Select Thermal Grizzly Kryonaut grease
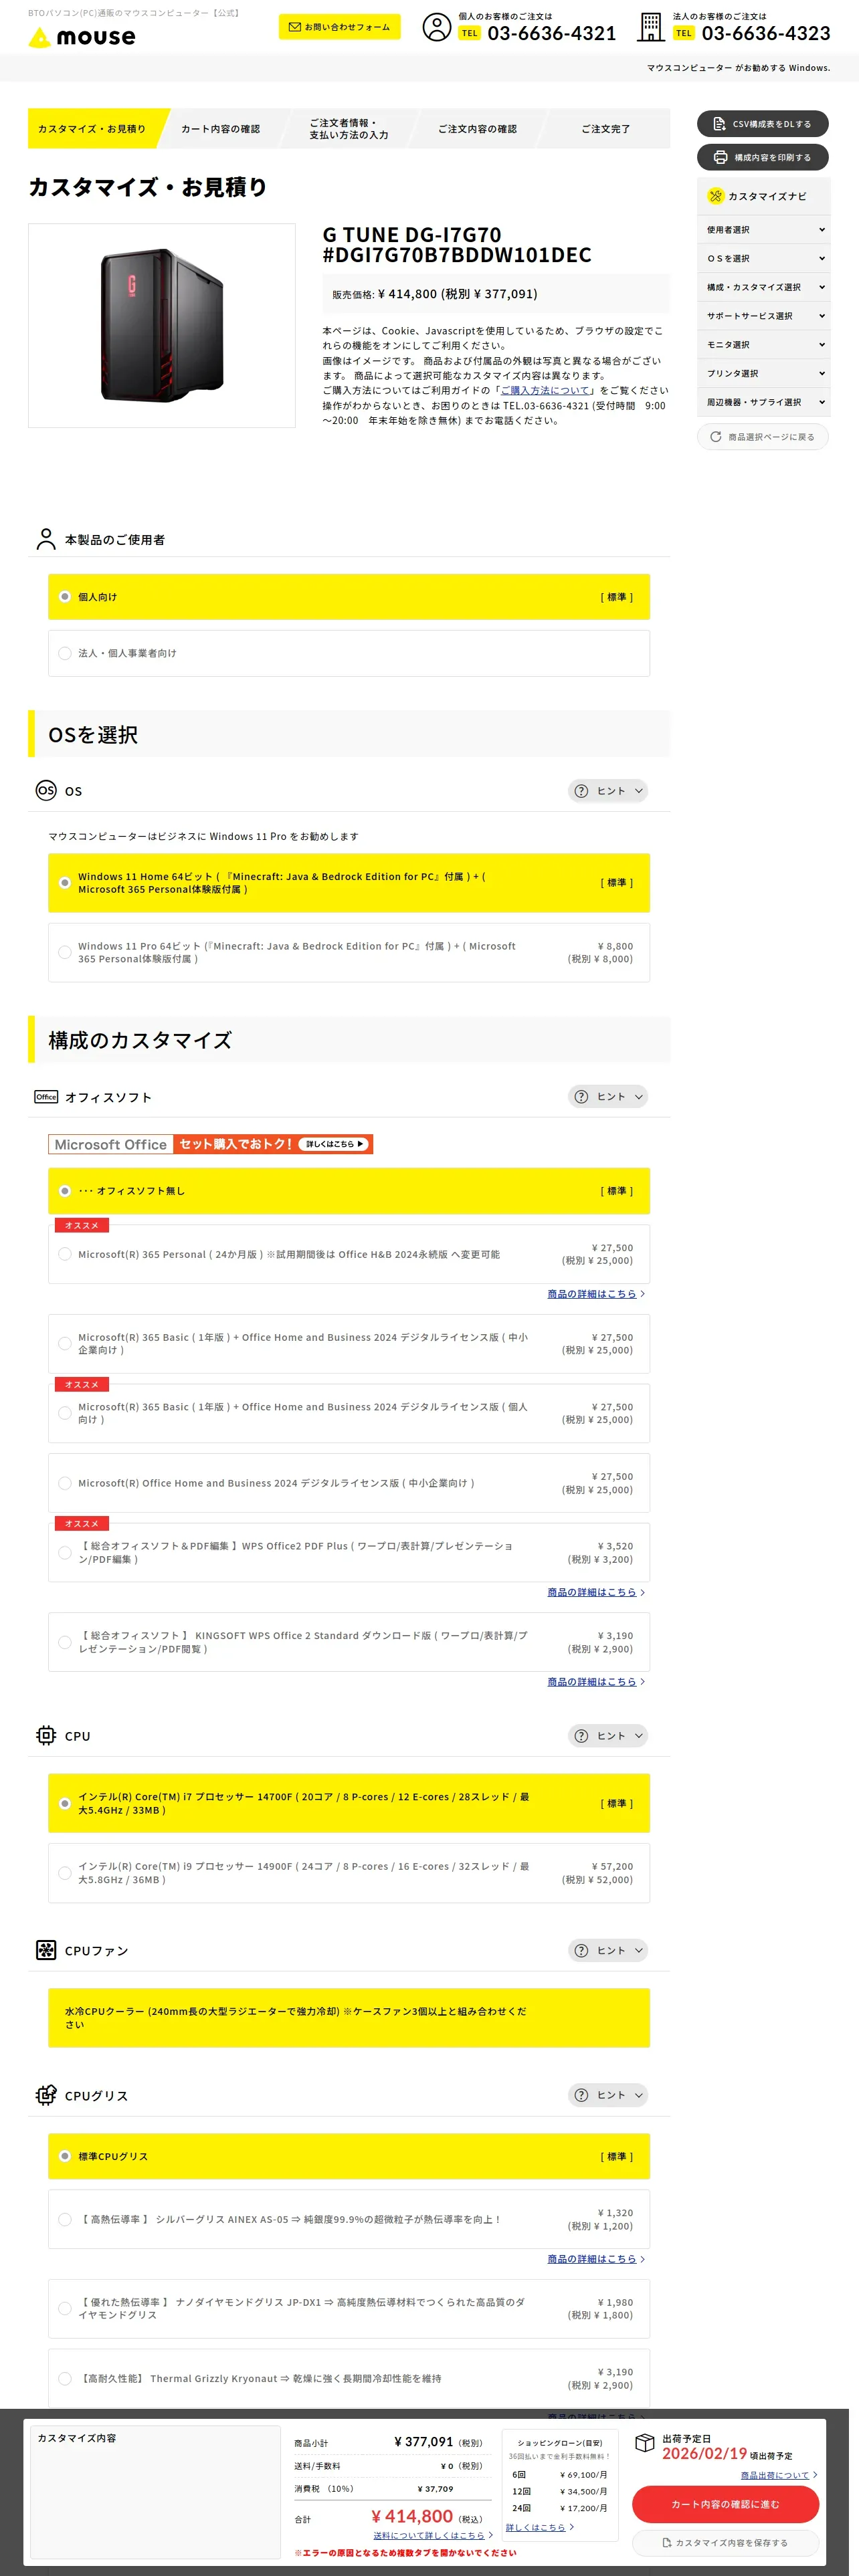The image size is (859, 2576). point(349,2378)
